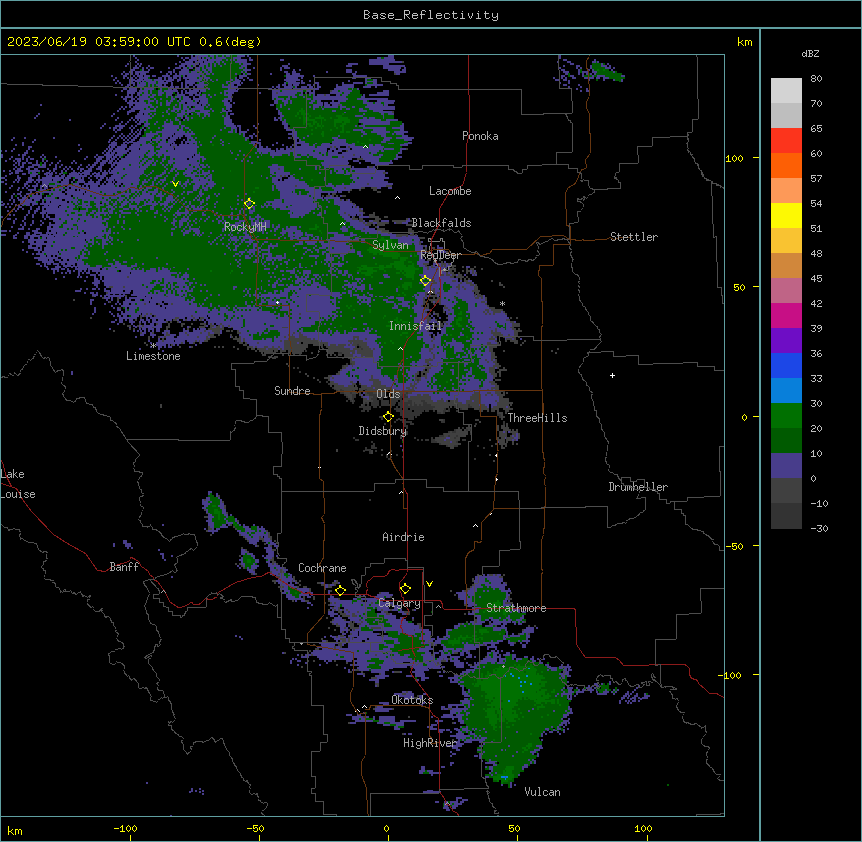Click the RockyMH label

tap(245, 227)
